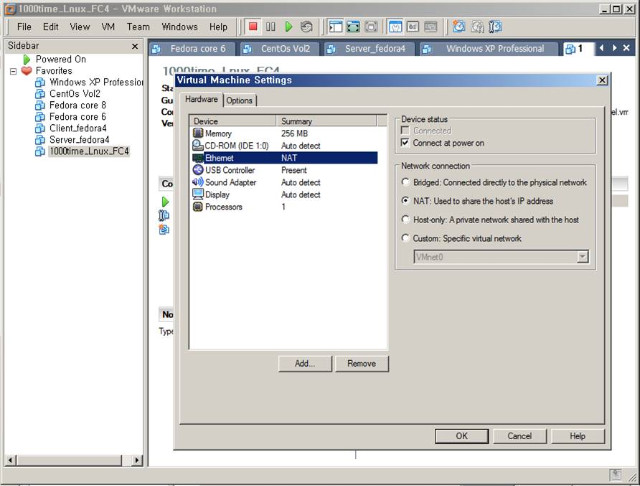Screen dimensions: 640x486
Task: Switch to the Options tab
Action: 240,100
